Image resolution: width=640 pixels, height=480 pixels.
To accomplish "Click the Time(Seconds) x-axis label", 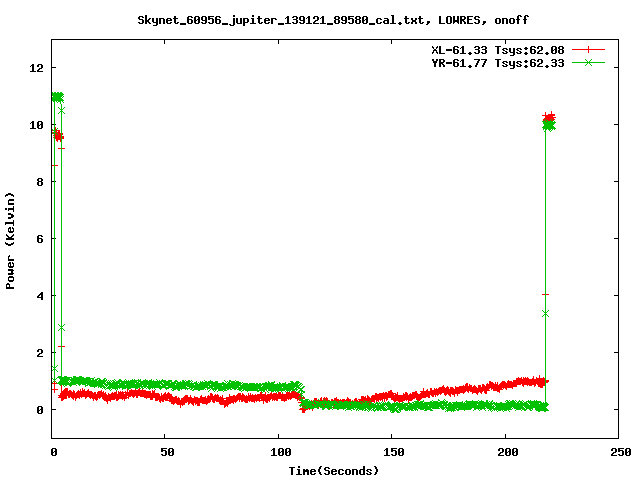I will coord(335,470).
